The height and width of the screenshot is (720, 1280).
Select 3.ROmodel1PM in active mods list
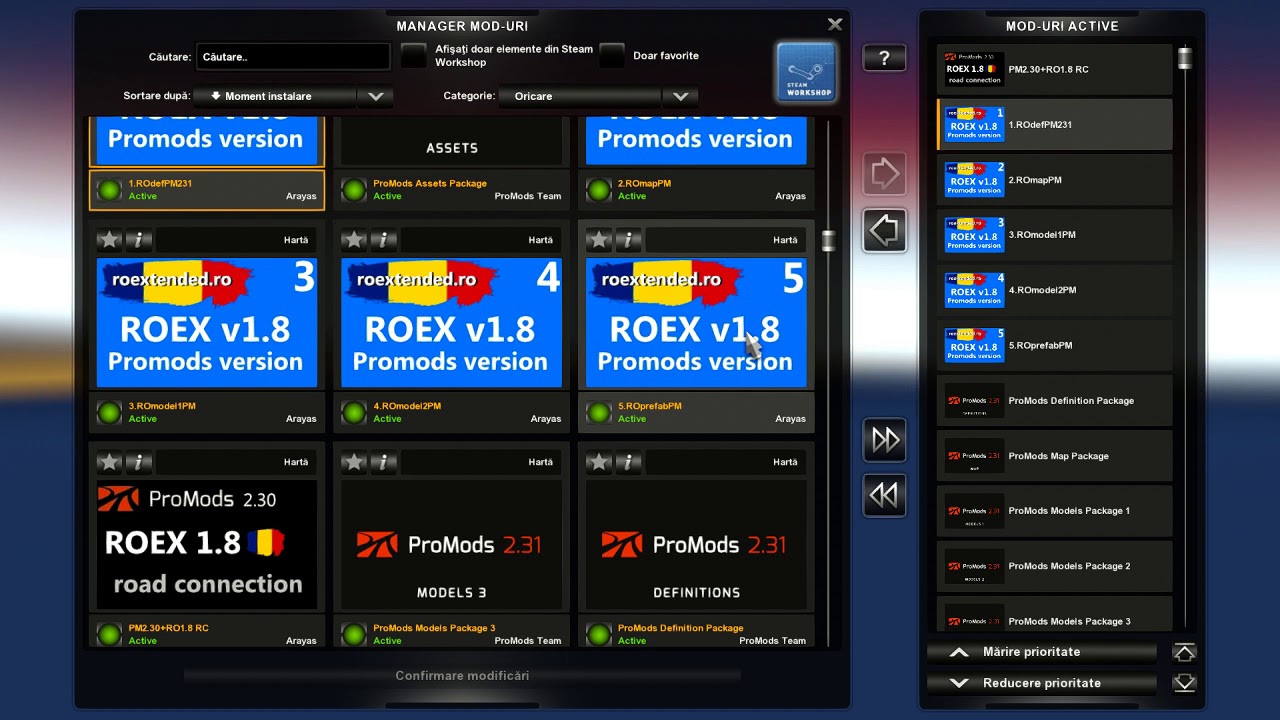[1055, 235]
